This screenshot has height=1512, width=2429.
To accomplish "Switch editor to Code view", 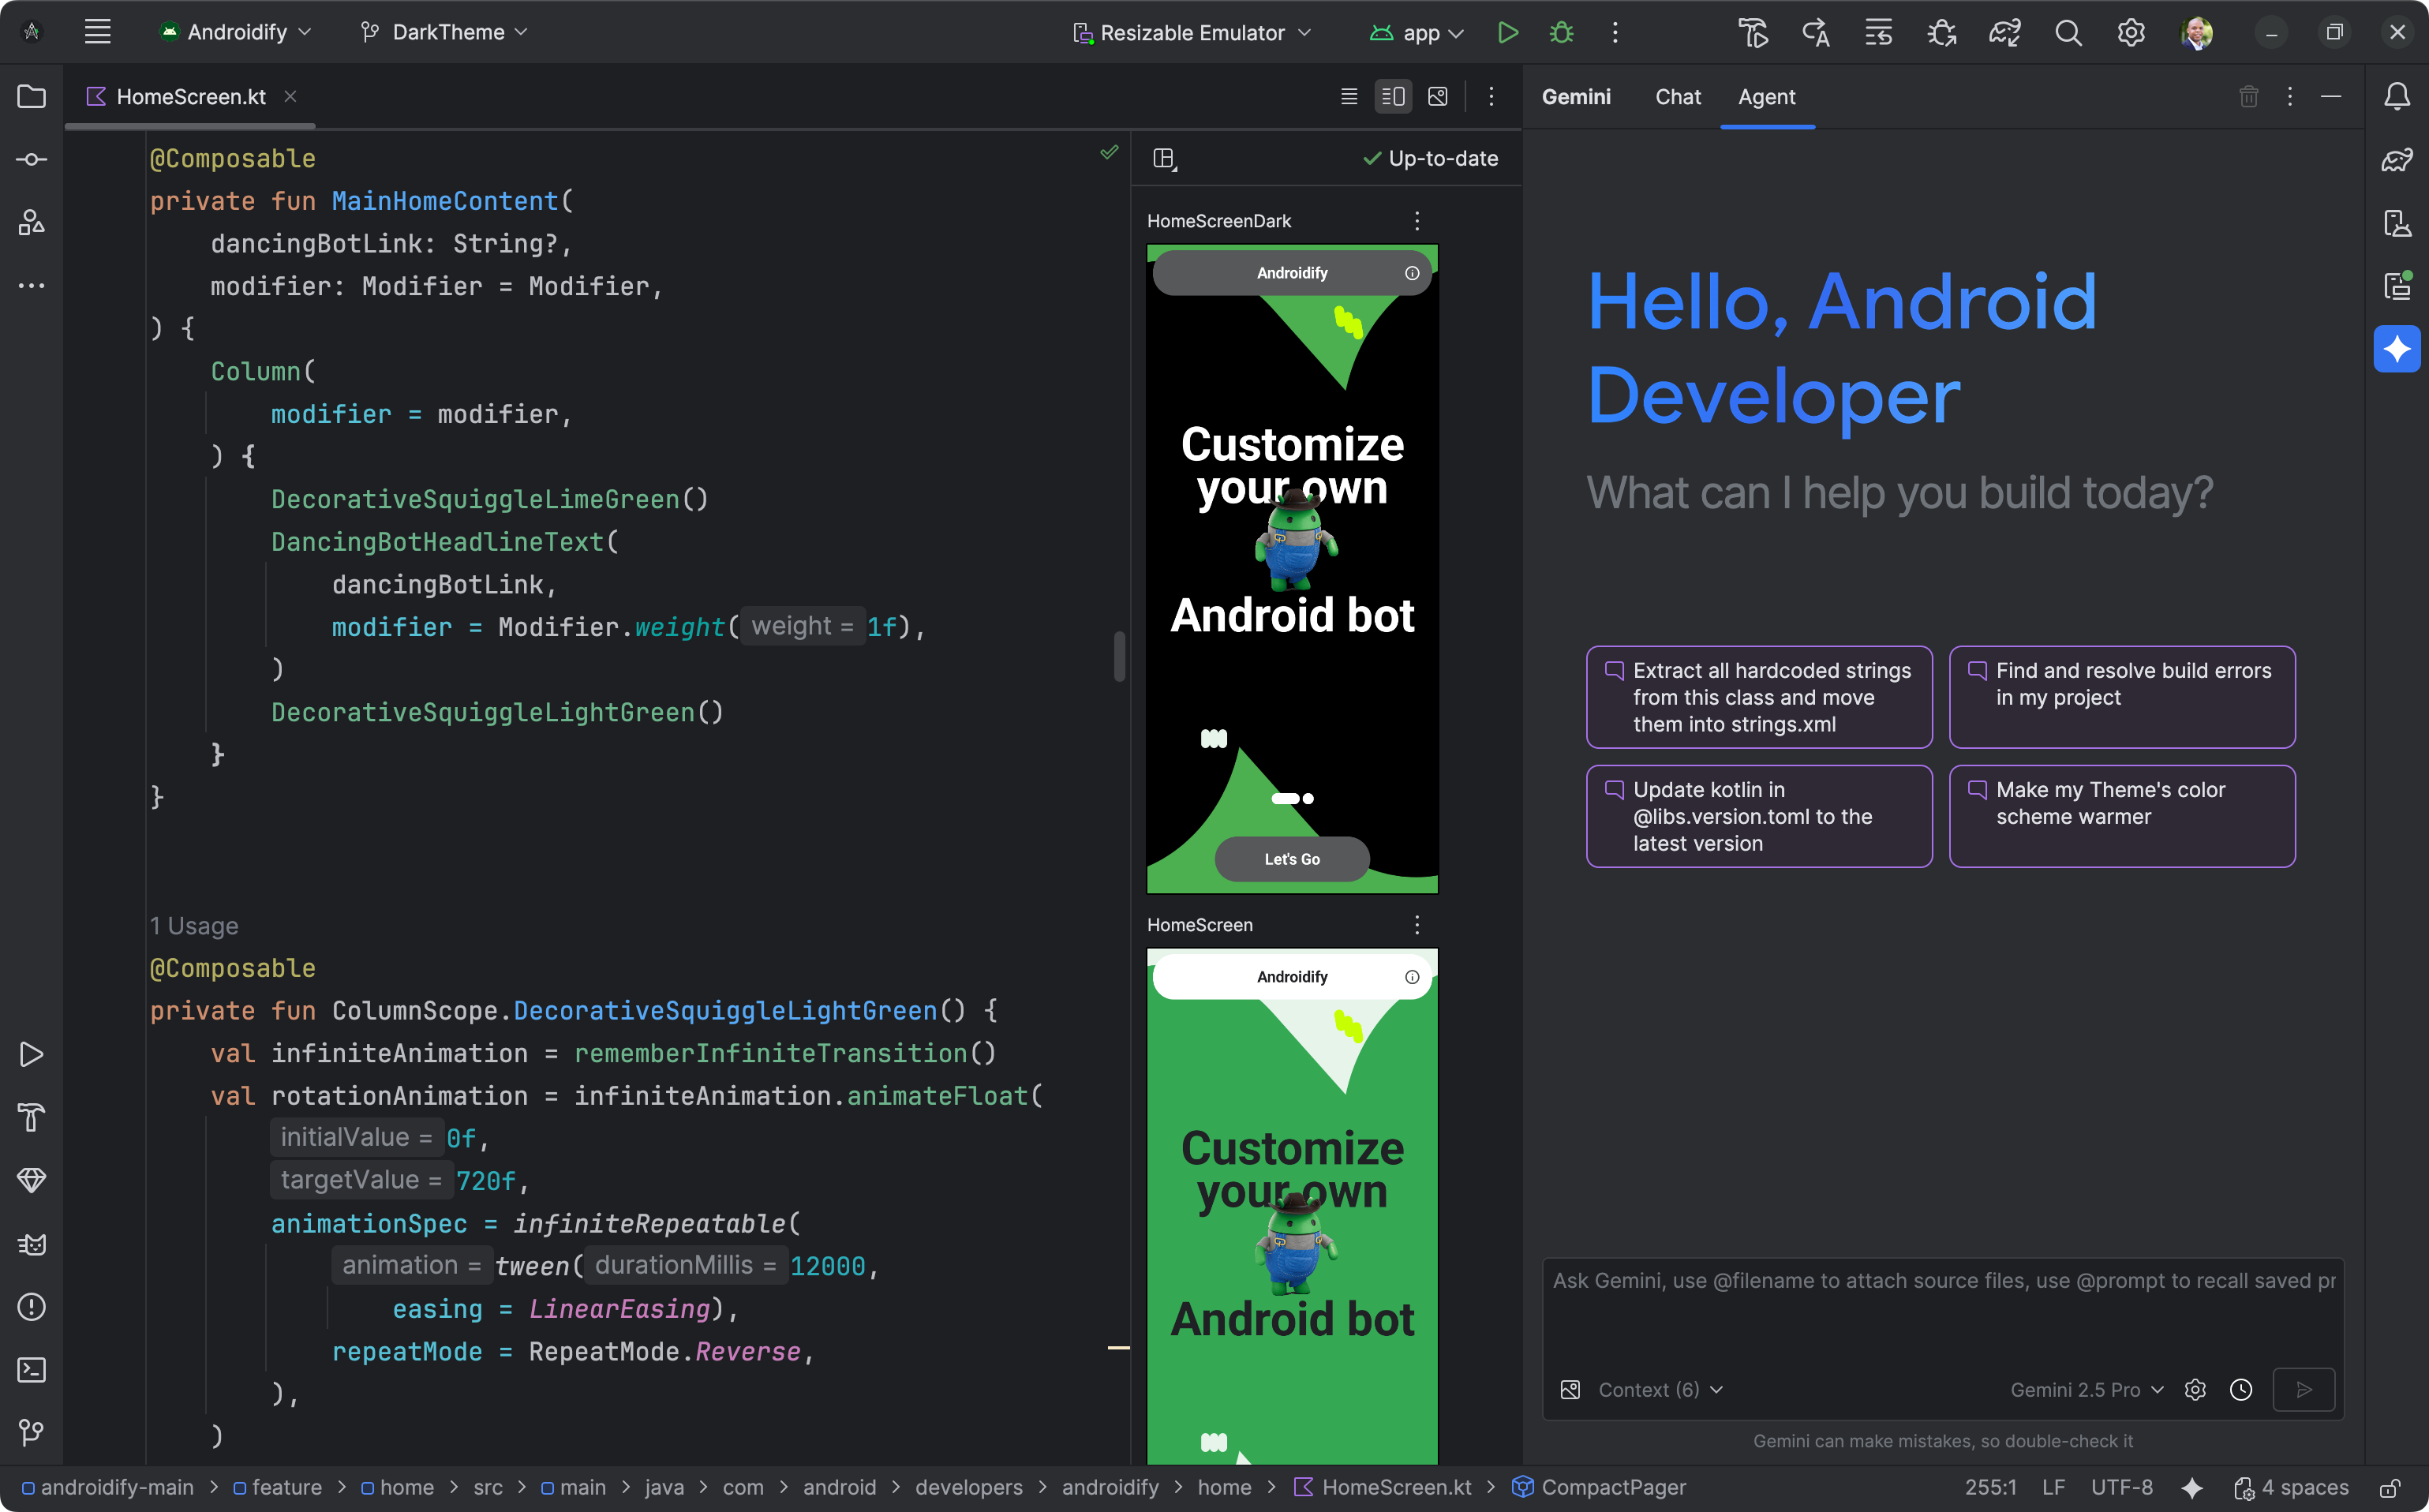I will [x=1348, y=96].
